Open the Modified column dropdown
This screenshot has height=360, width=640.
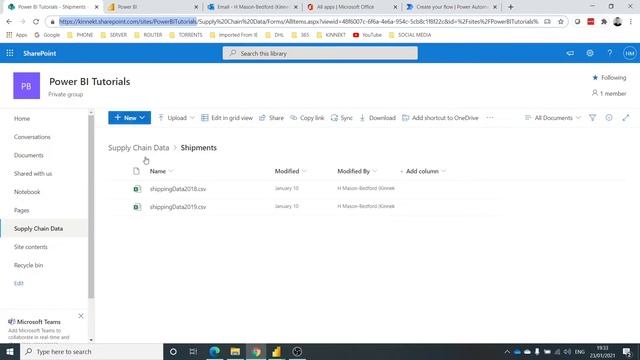(304, 171)
